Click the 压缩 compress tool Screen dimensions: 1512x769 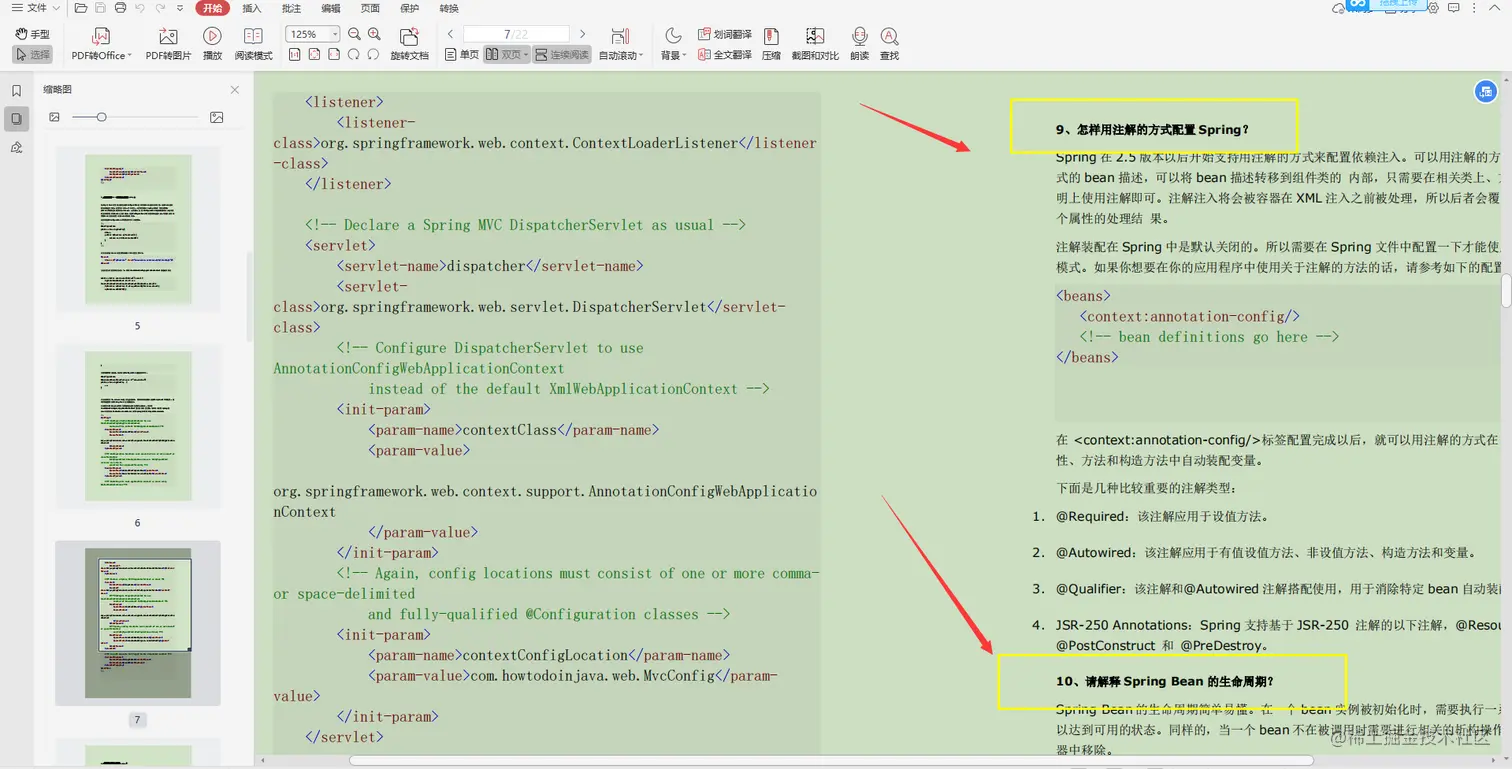click(x=771, y=45)
